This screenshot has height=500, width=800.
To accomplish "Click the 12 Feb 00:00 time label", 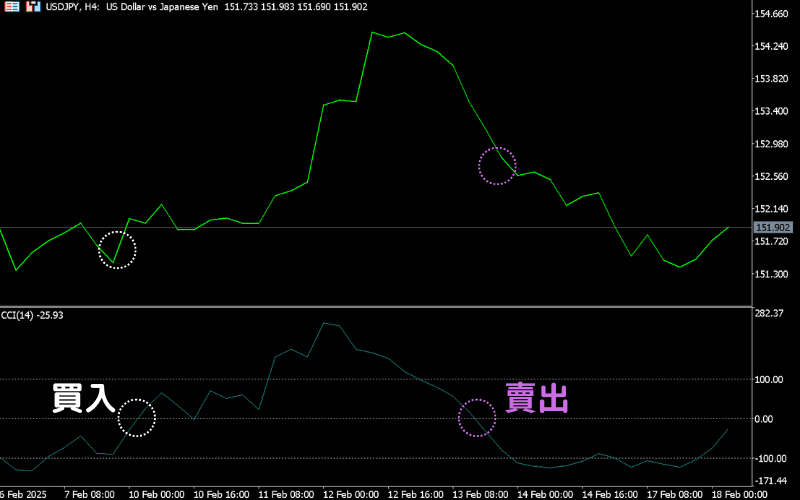I will (353, 493).
